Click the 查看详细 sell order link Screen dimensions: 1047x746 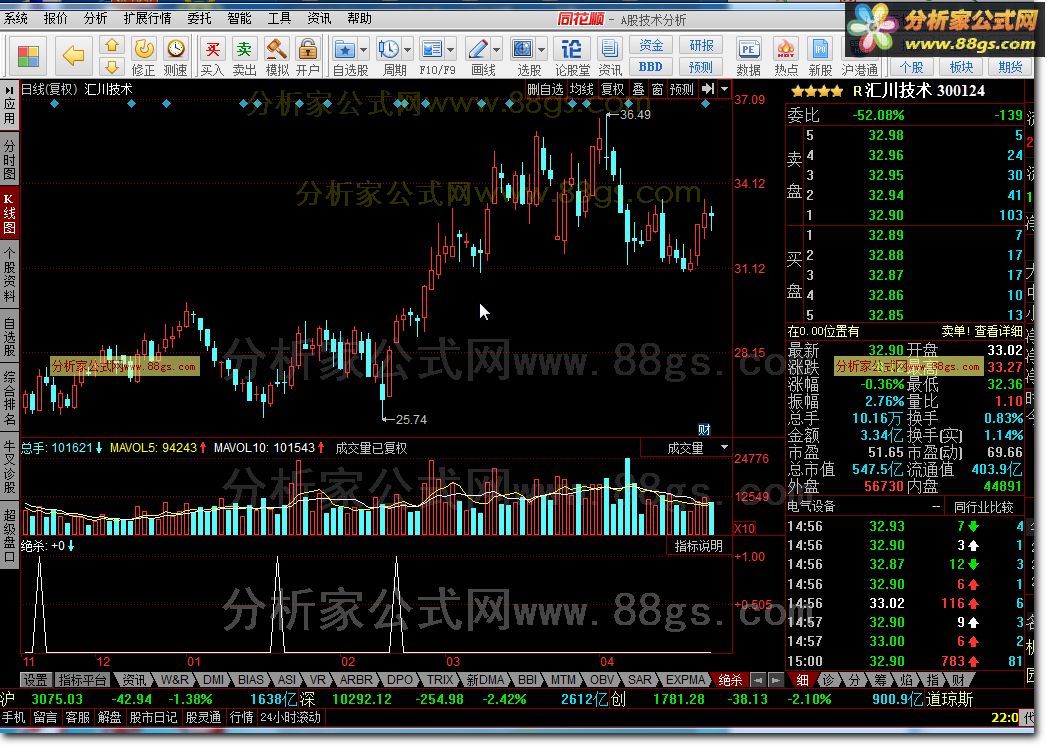click(998, 331)
